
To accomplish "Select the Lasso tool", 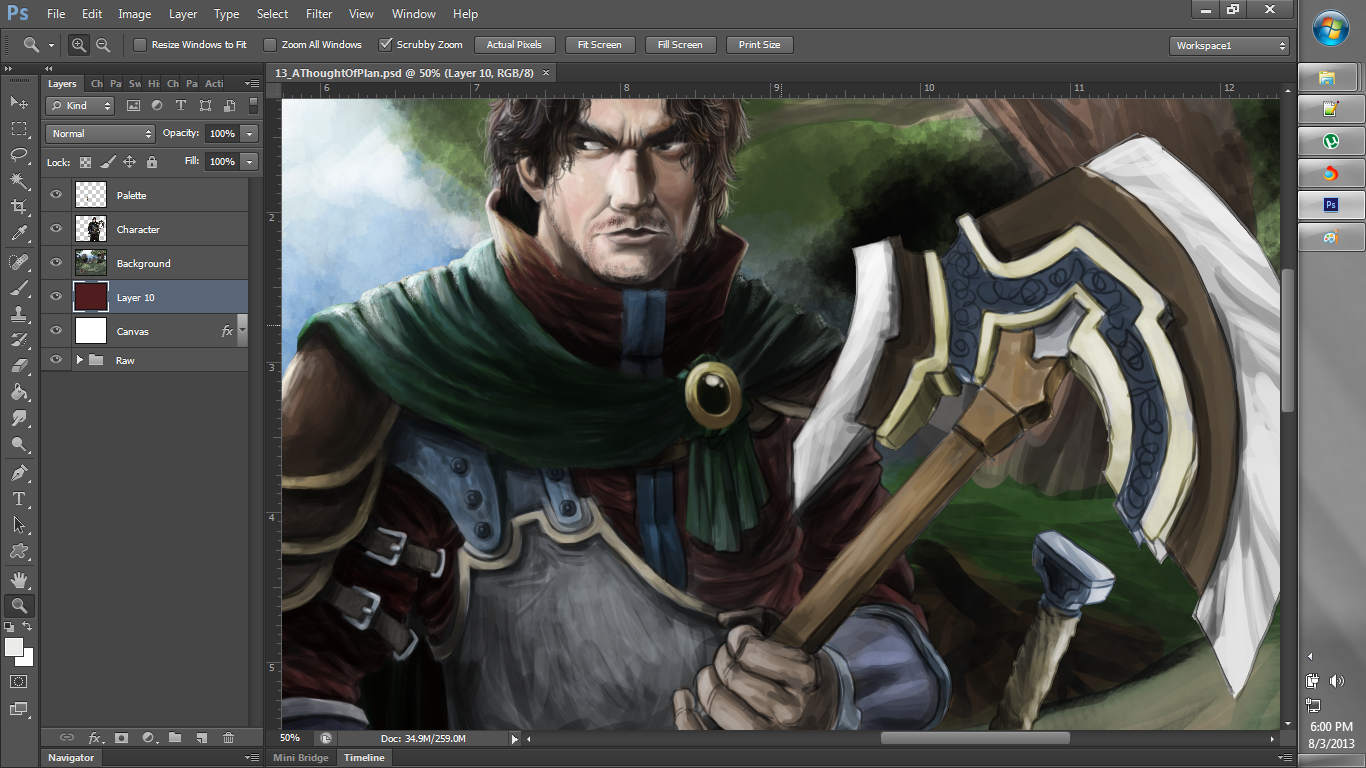I will pos(19,155).
